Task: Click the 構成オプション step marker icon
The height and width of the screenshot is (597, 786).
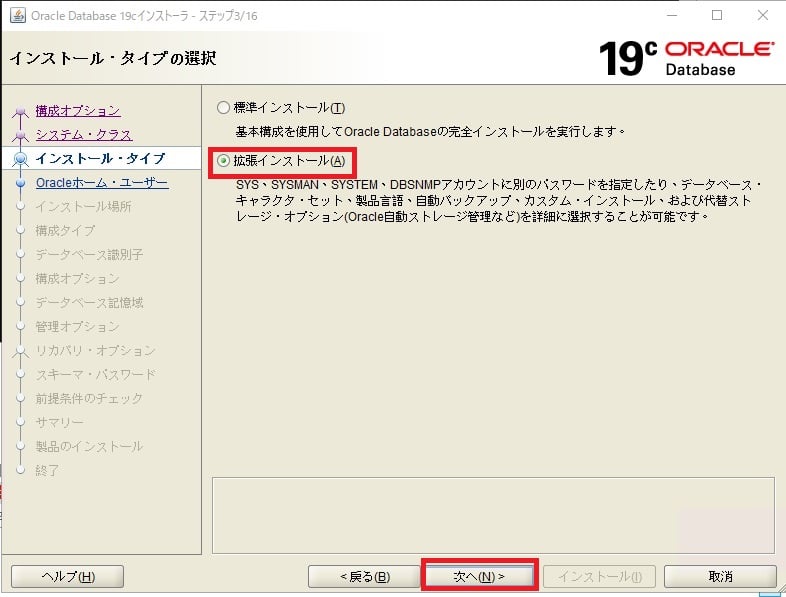Action: [20, 112]
